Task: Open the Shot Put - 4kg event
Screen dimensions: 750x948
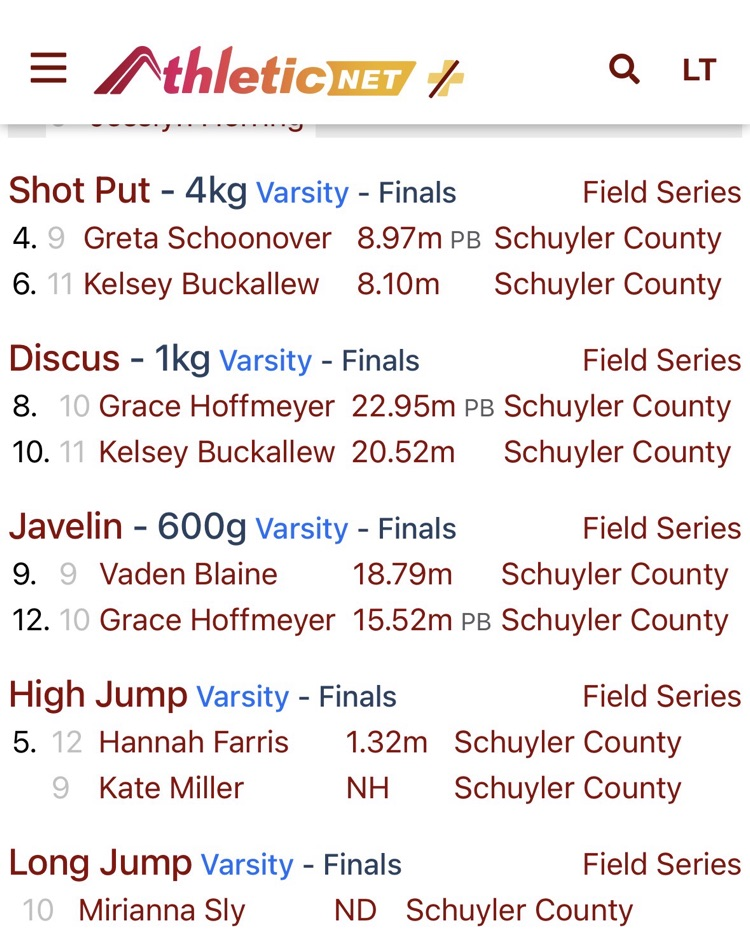Action: click(128, 191)
